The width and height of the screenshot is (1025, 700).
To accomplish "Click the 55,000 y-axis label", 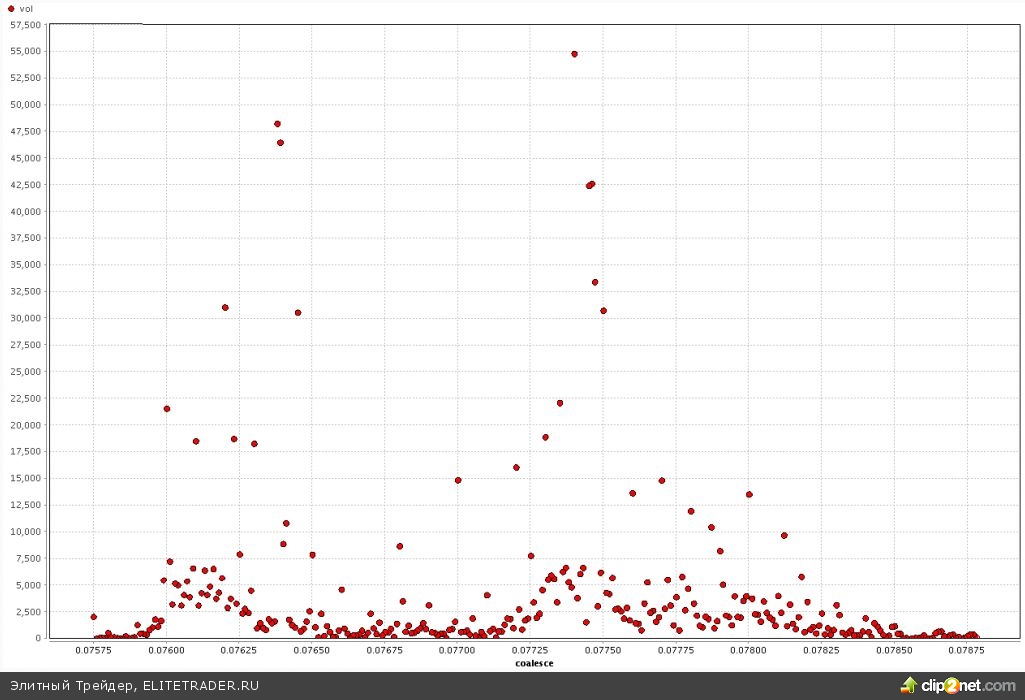I will (x=25, y=51).
